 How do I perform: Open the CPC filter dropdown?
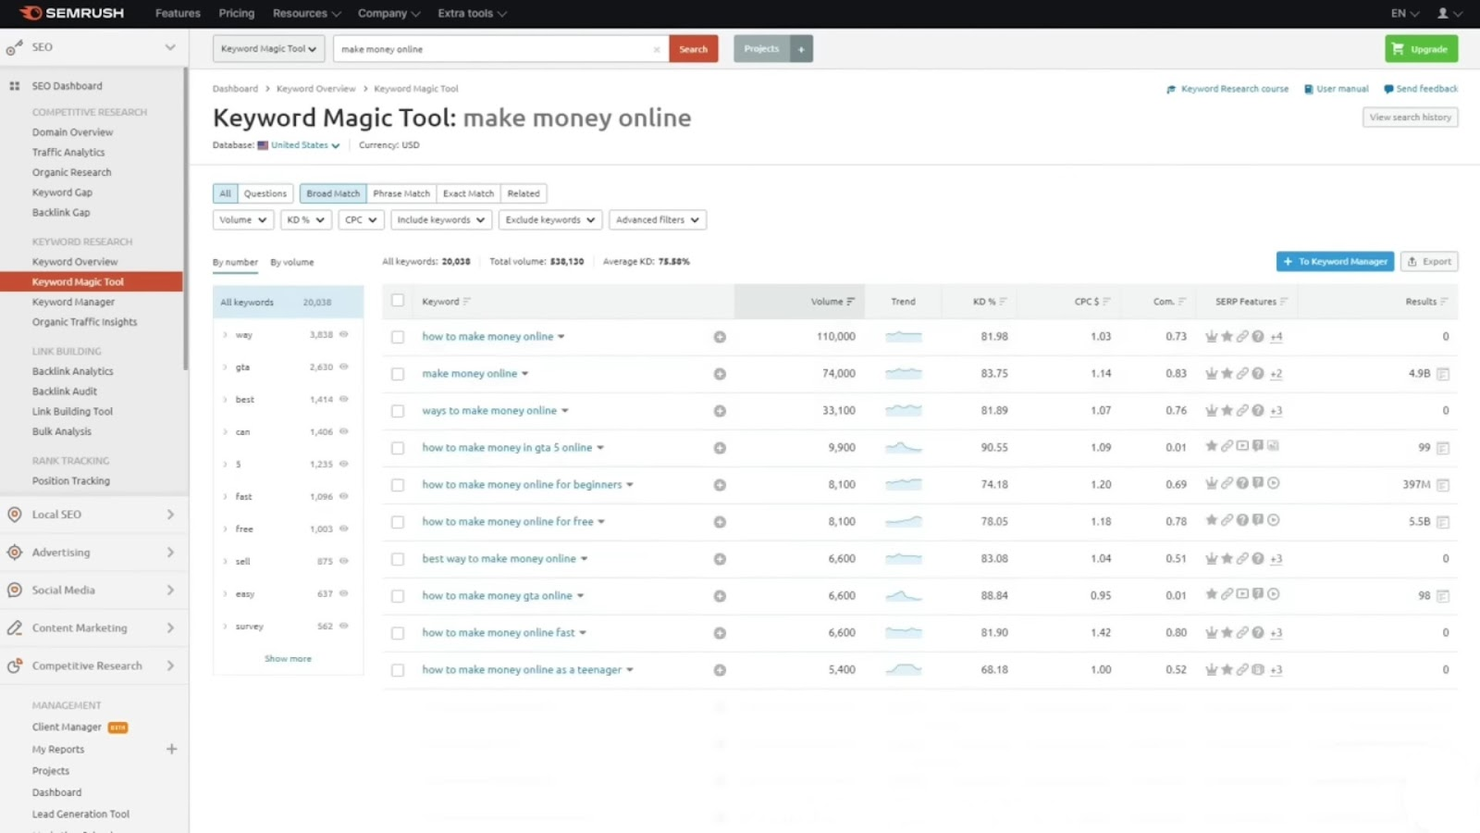click(x=360, y=220)
